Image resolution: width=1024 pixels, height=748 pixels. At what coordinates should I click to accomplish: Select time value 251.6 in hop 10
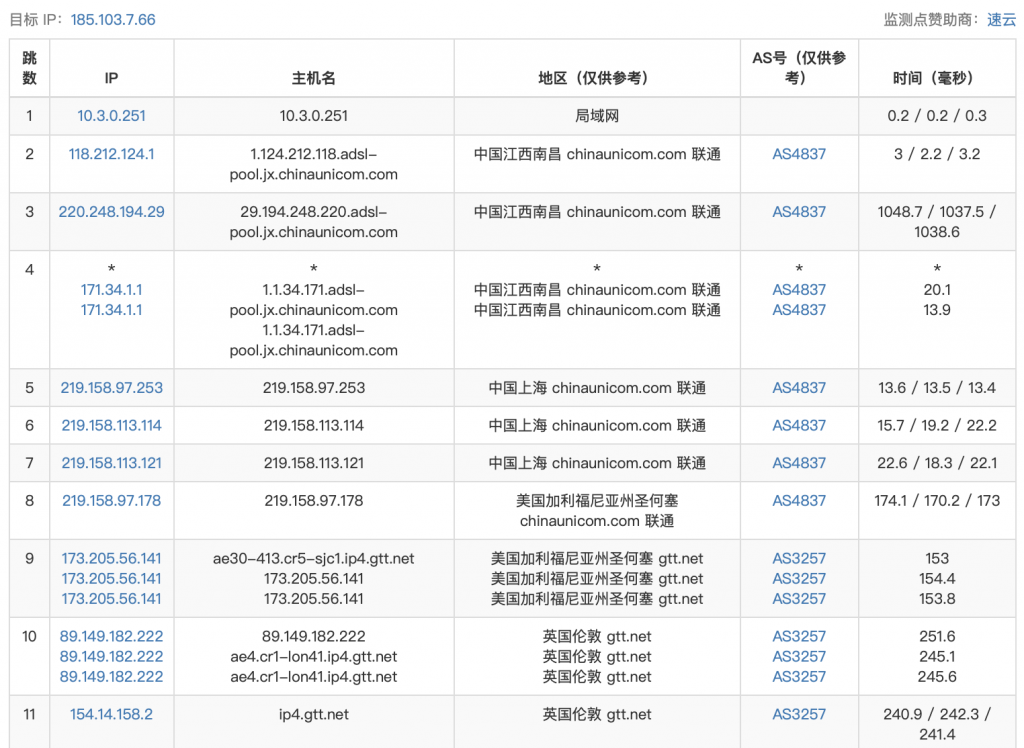[936, 636]
